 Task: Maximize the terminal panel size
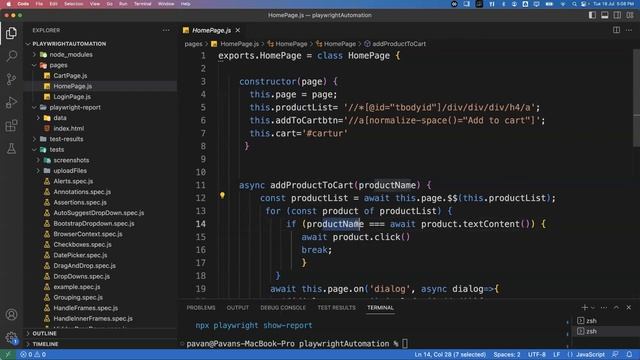click(x=616, y=308)
